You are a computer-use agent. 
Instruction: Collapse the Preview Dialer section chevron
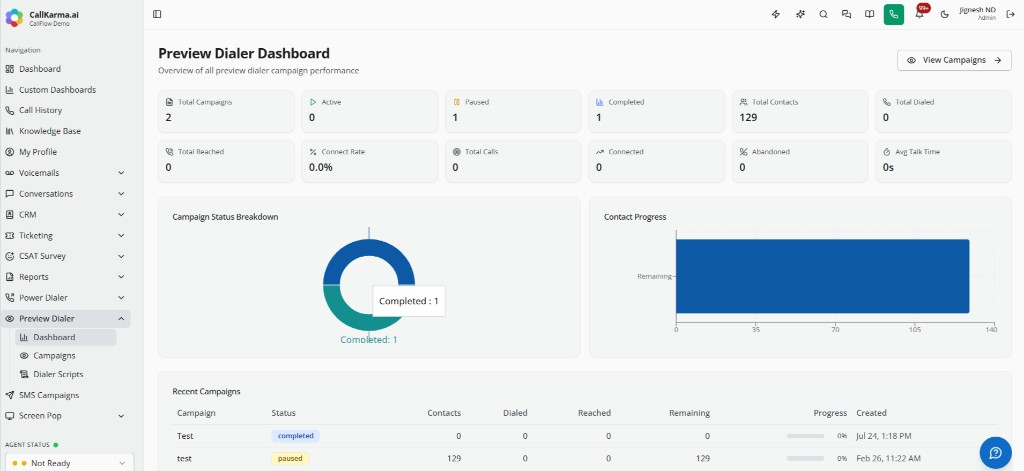(x=121, y=319)
